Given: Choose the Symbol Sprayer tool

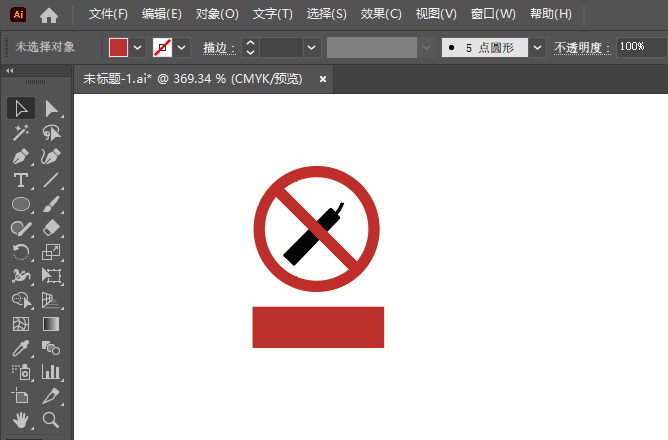Looking at the screenshot, I should click(21, 372).
